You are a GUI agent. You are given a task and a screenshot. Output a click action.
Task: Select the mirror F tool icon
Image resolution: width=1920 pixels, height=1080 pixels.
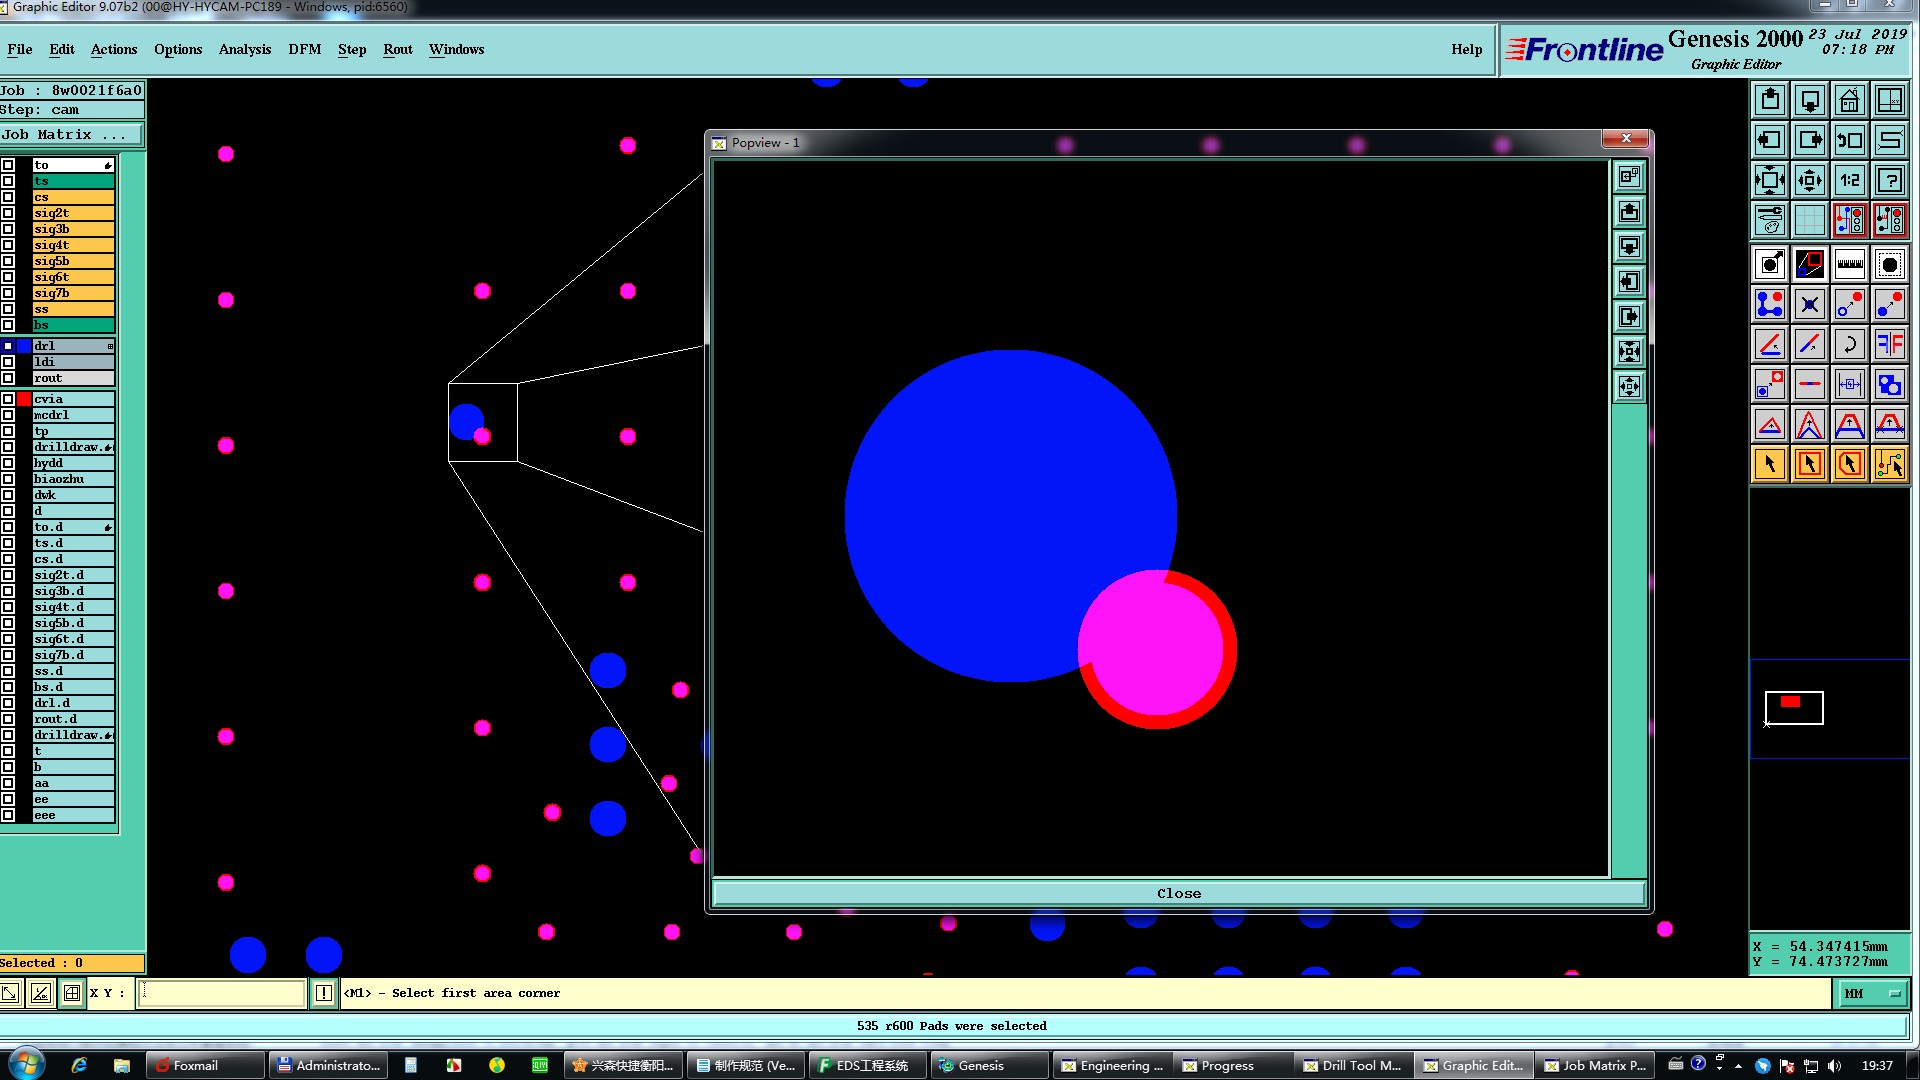(1889, 344)
